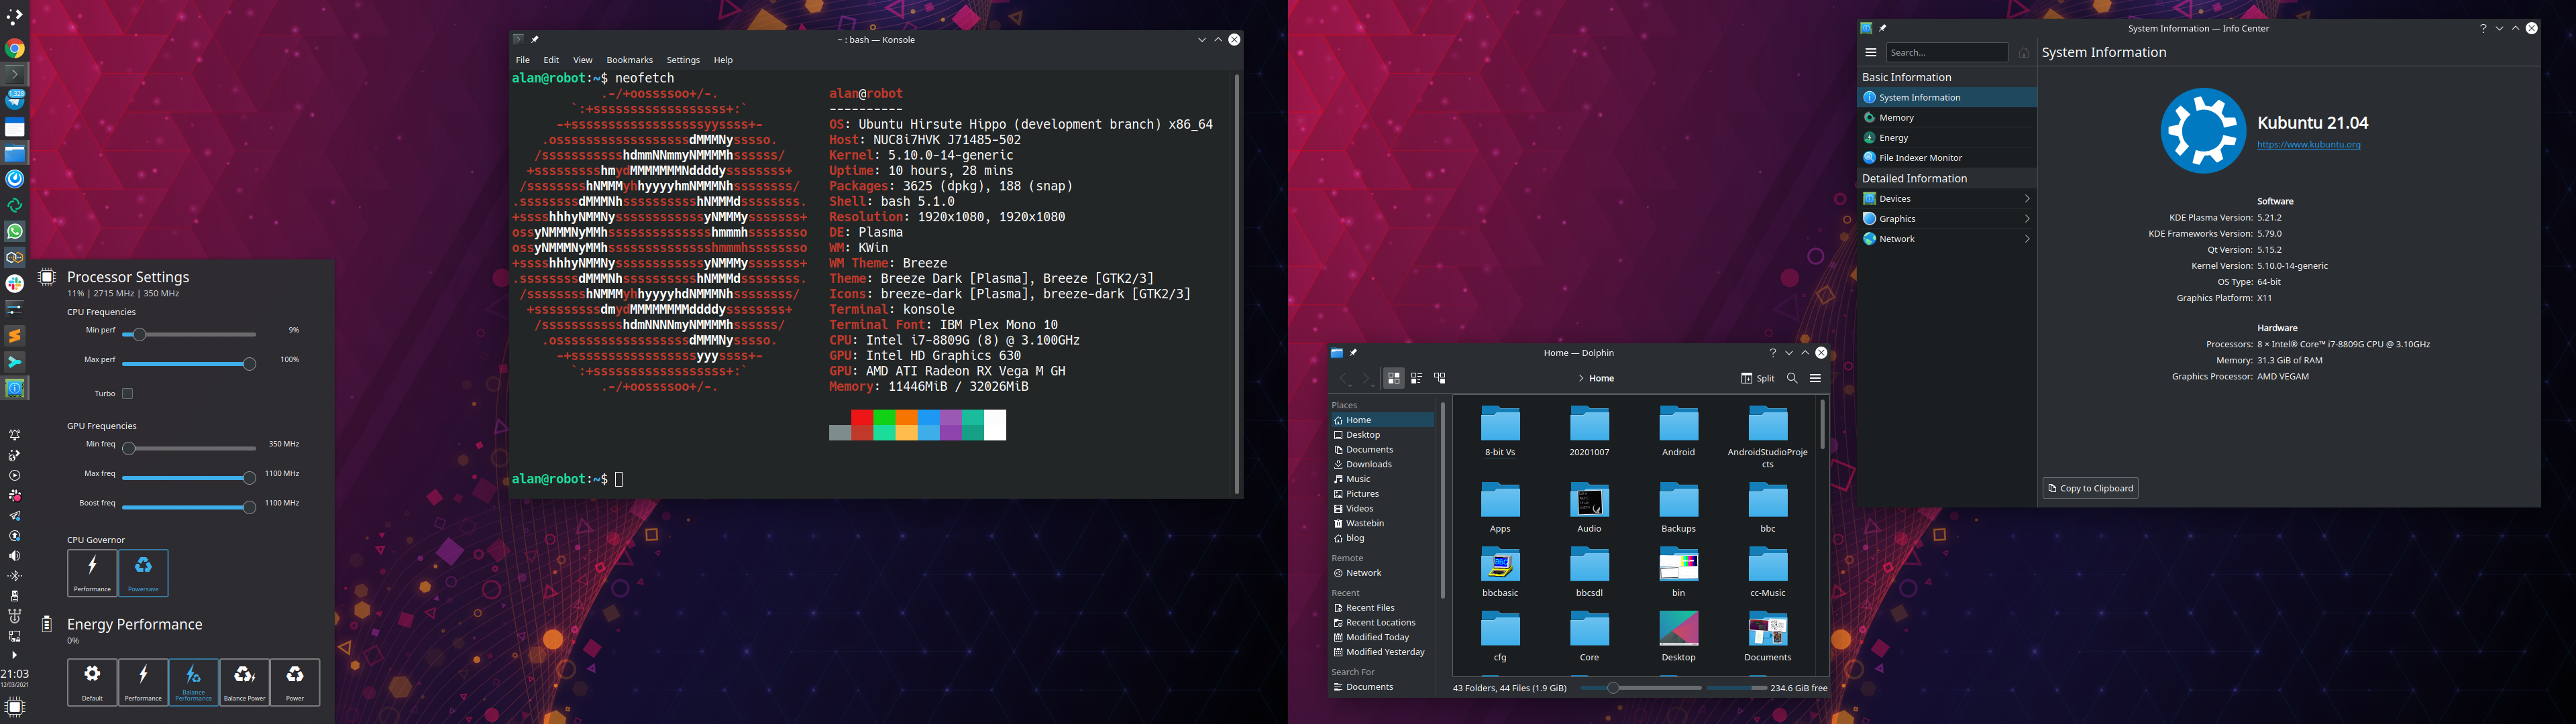The height and width of the screenshot is (724, 2576).
Task: Select the AndroidStudioProjects folder
Action: click(x=1767, y=437)
